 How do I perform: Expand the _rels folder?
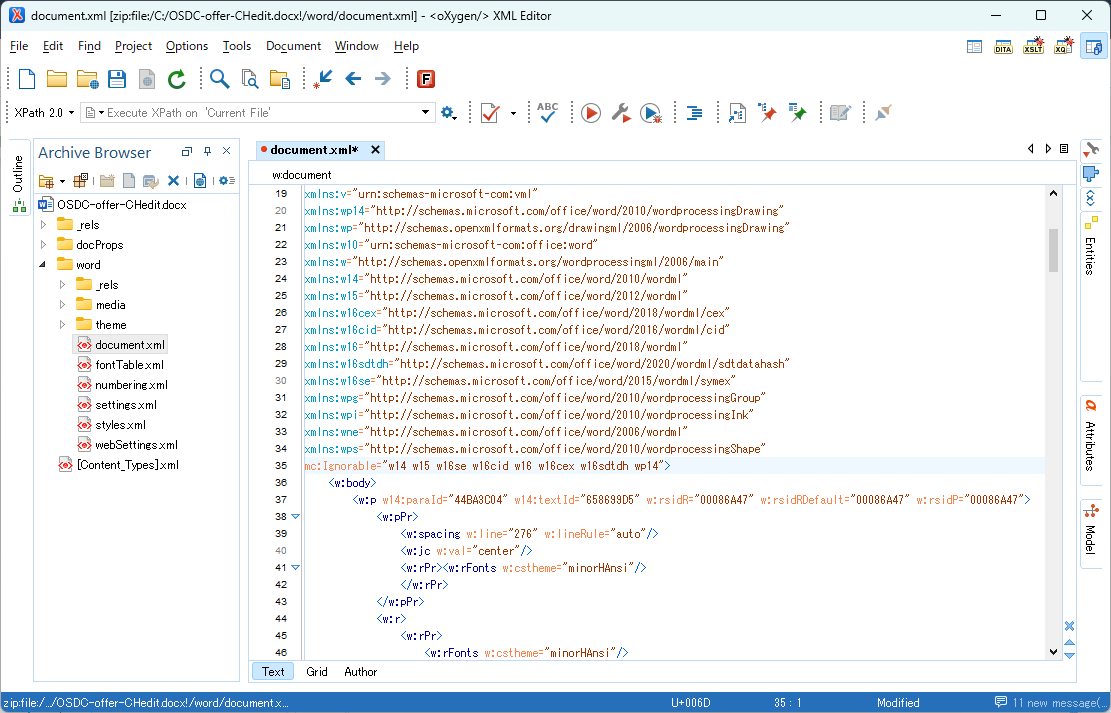(x=43, y=224)
